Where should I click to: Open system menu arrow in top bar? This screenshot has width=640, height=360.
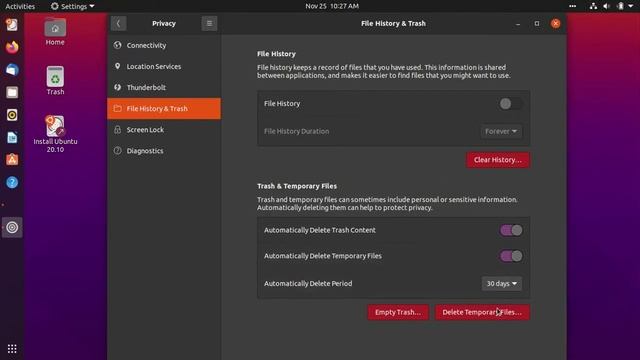coord(631,6)
